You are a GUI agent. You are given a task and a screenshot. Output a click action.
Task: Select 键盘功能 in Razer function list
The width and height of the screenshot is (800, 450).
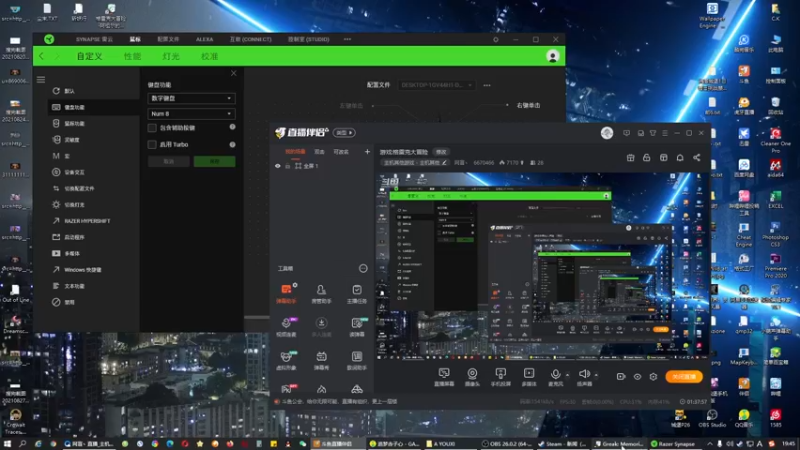pyautogui.click(x=74, y=107)
